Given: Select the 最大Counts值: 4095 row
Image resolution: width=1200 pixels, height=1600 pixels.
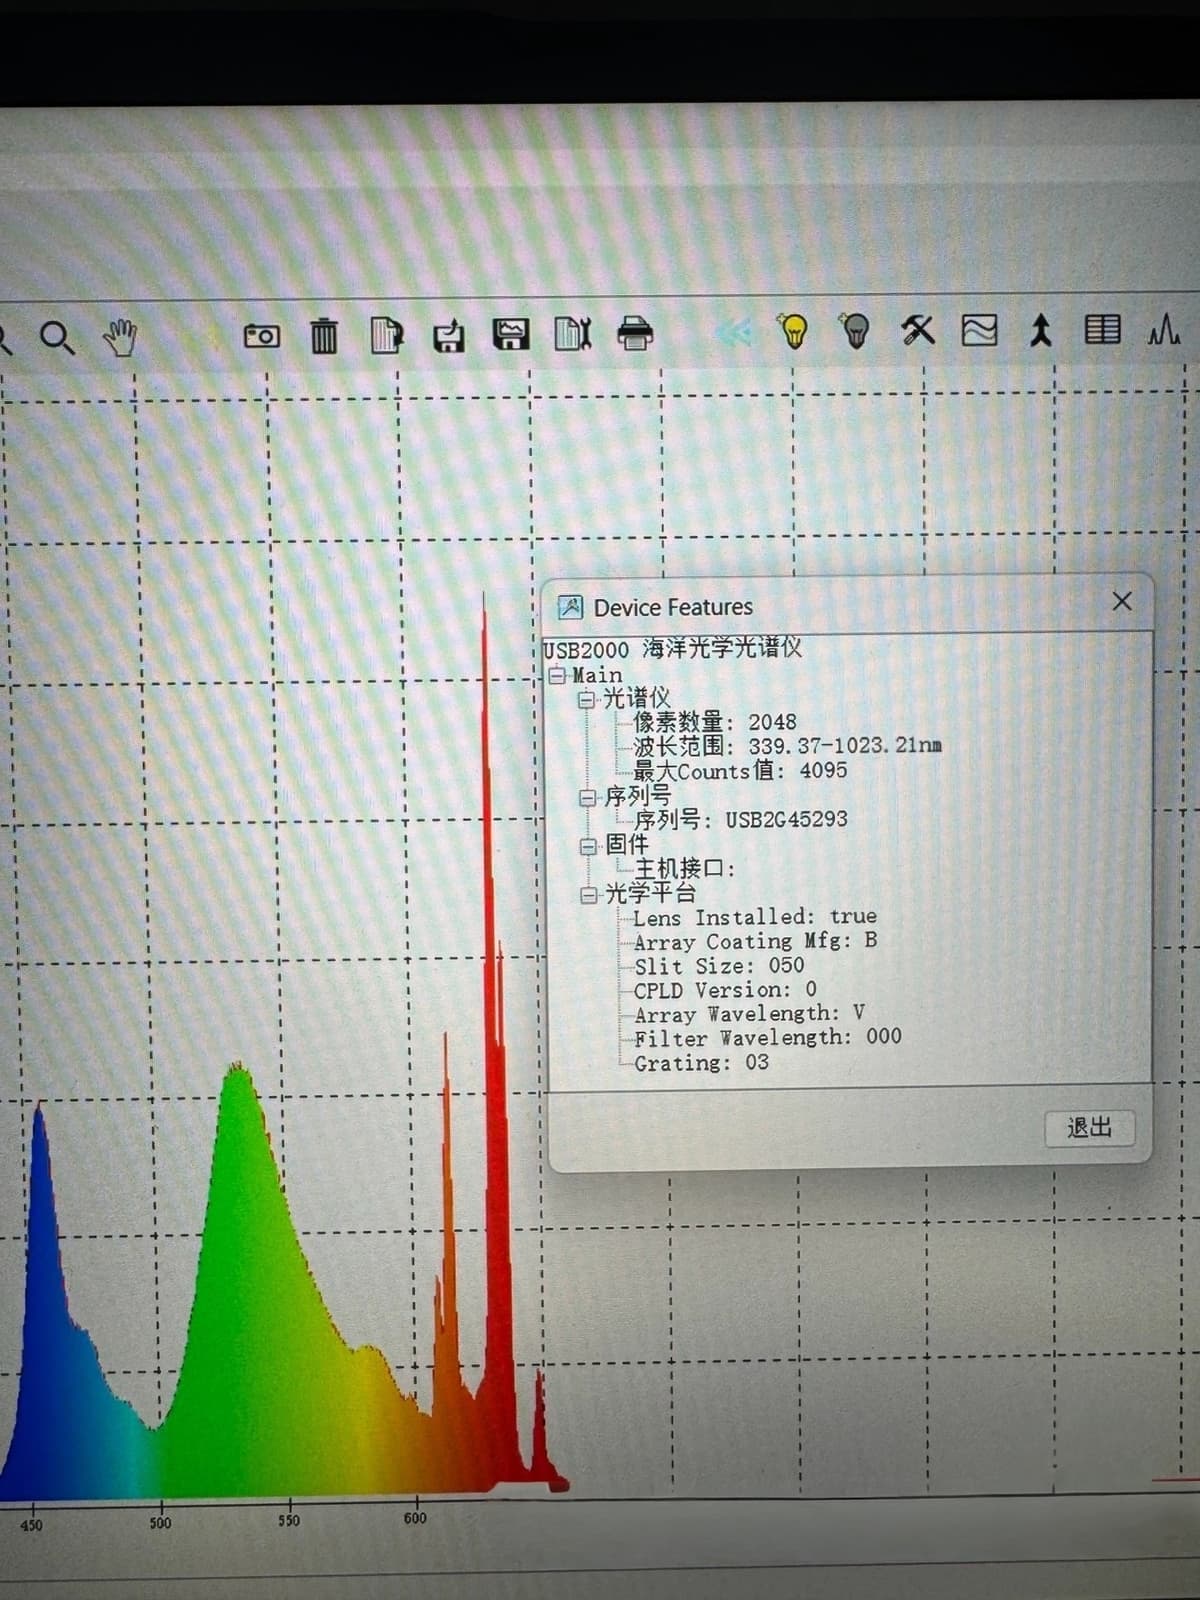Looking at the screenshot, I should (x=740, y=771).
